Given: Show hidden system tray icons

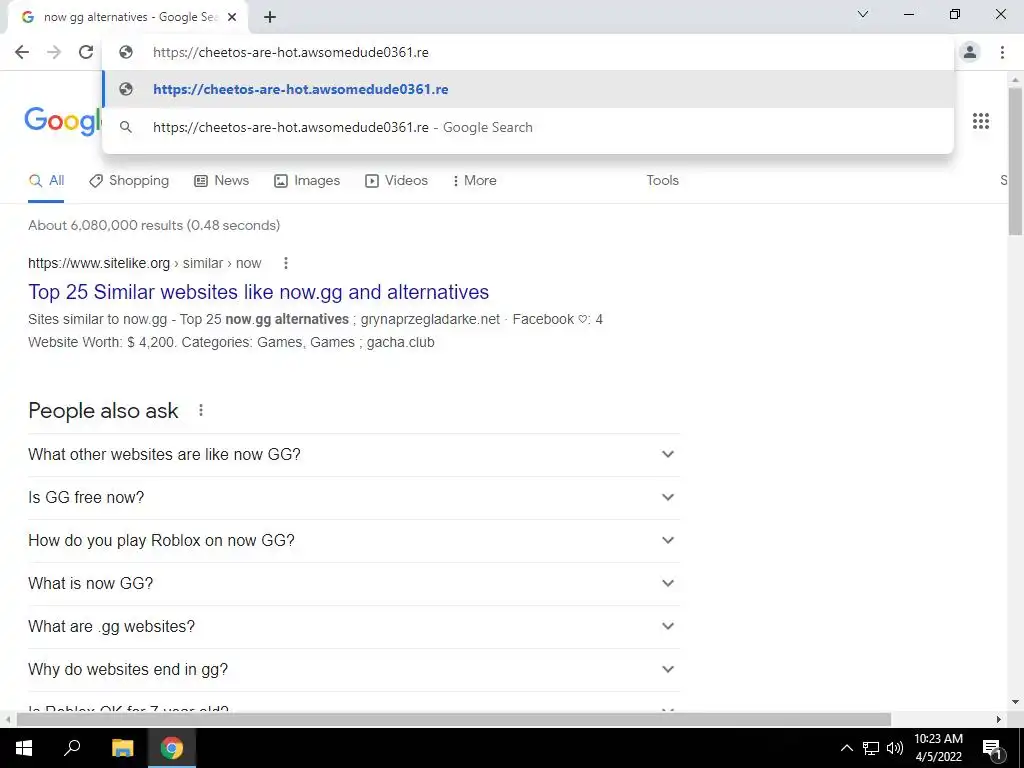Looking at the screenshot, I should pyautogui.click(x=846, y=748).
